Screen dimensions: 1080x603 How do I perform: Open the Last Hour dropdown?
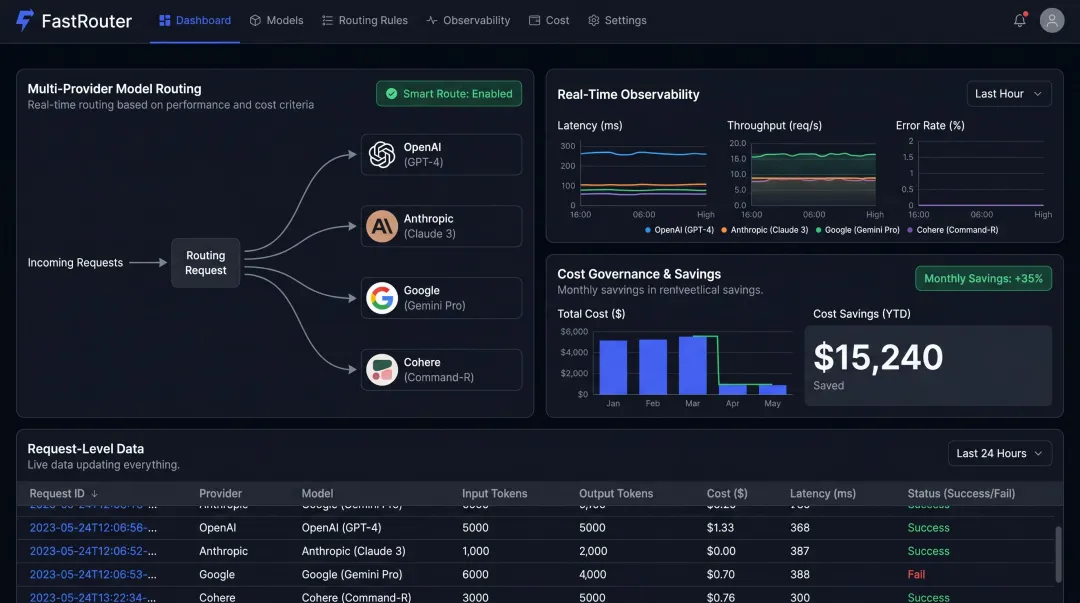(1009, 94)
